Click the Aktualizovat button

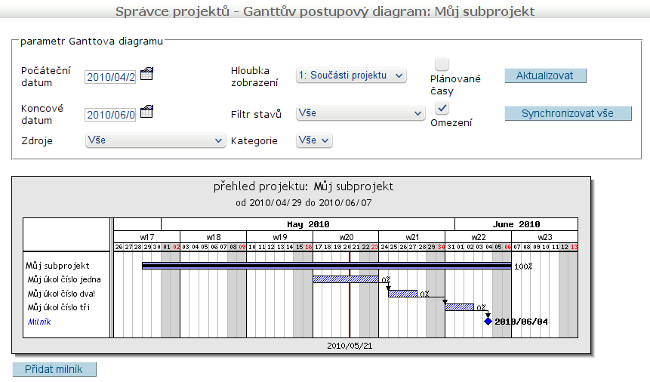tap(546, 76)
